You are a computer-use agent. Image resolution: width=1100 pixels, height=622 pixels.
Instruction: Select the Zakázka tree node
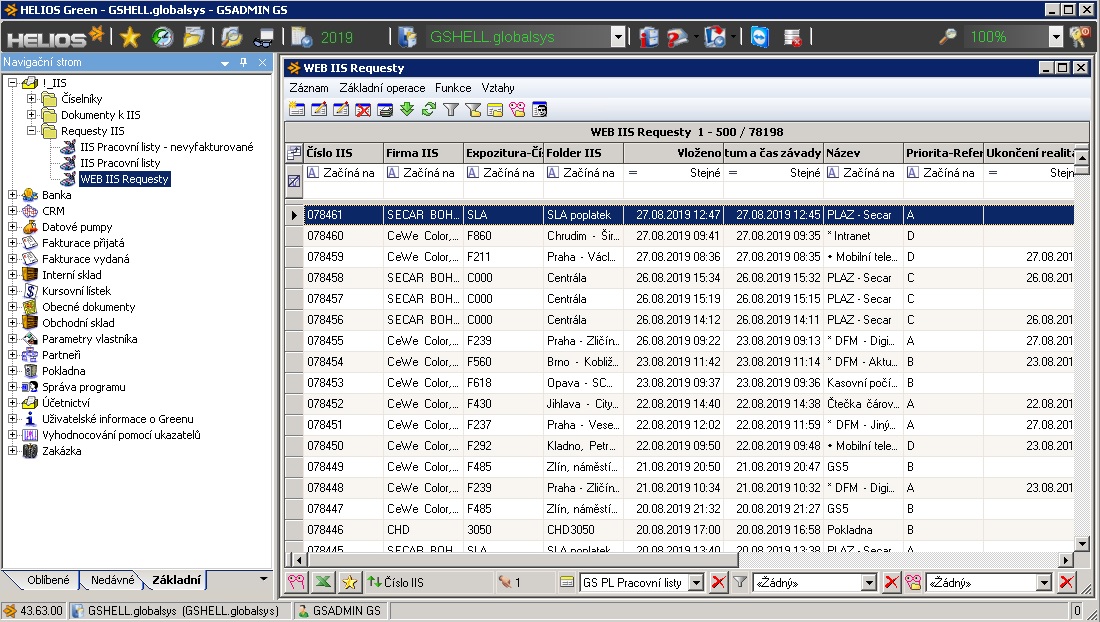coord(62,451)
